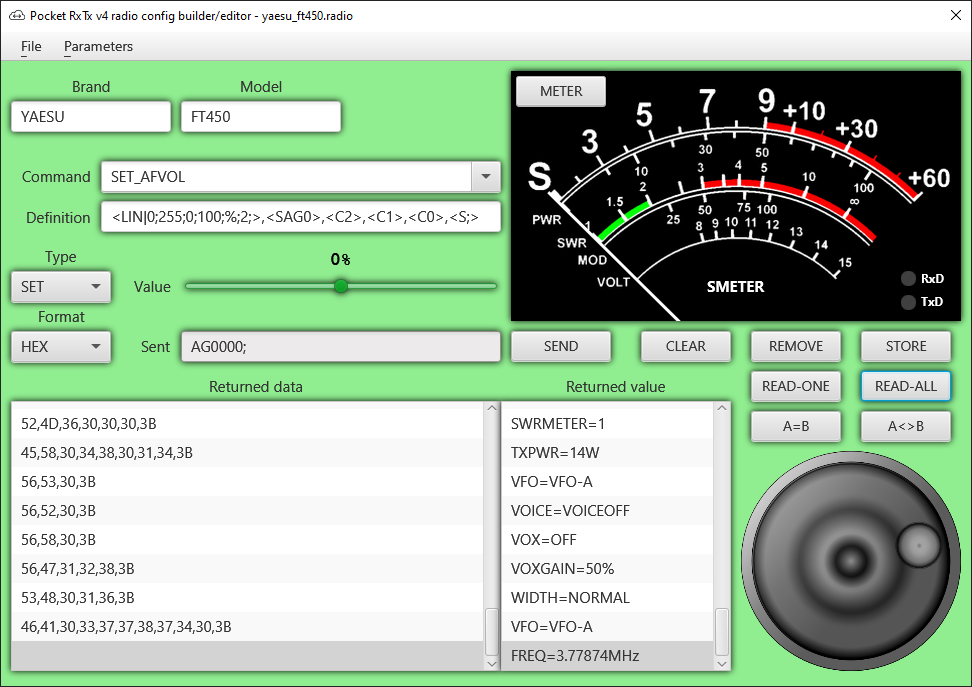Image resolution: width=972 pixels, height=687 pixels.
Task: Select VOICE=VOICEOFF in Returned value
Action: tap(608, 510)
